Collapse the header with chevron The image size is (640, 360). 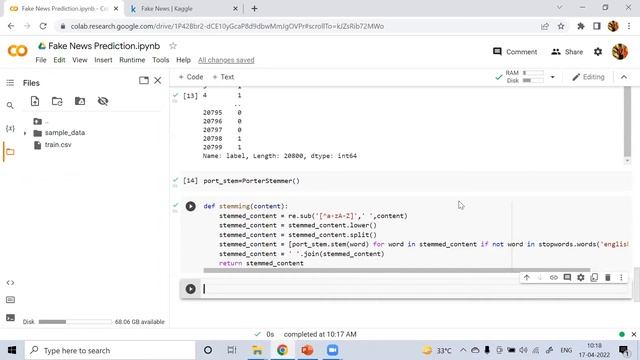coord(624,77)
